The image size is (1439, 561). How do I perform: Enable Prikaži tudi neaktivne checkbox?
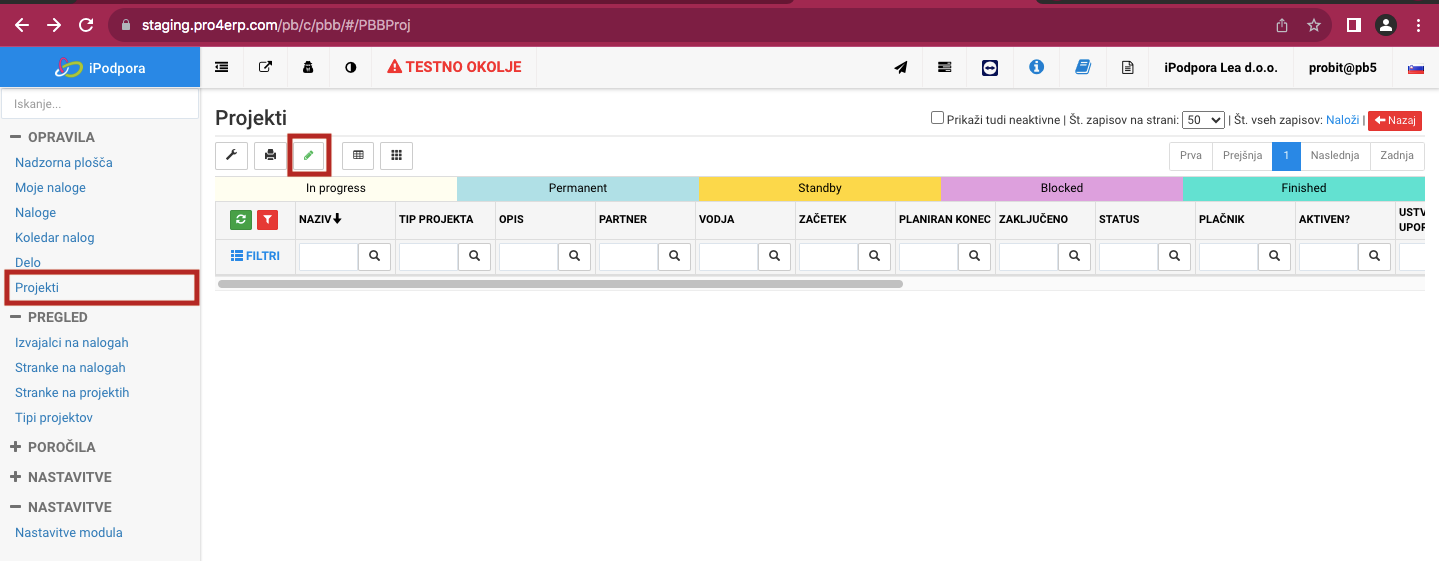tap(937, 118)
